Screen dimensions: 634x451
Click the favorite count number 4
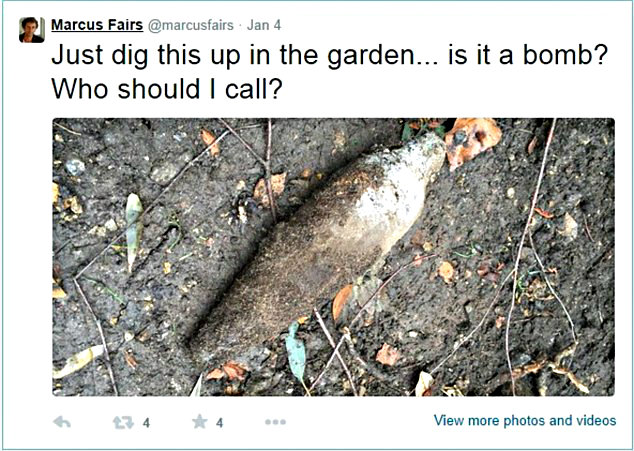click(219, 423)
